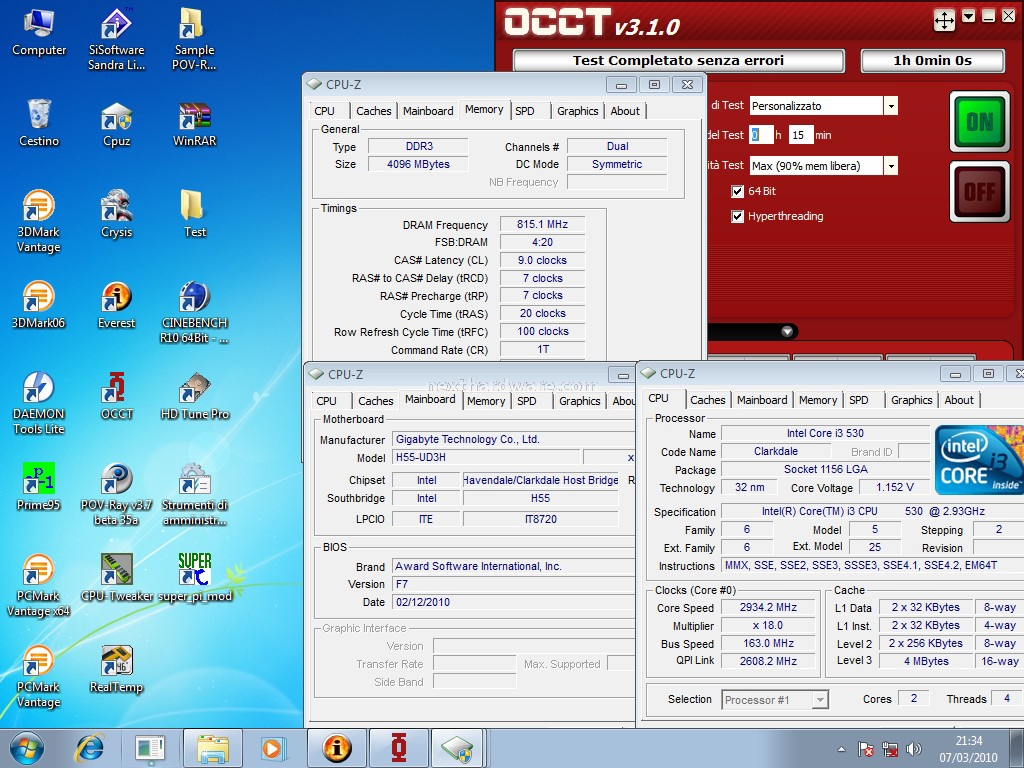Open POV-Ray v3.7 beta shortcut
This screenshot has height=768, width=1024.
(116, 494)
